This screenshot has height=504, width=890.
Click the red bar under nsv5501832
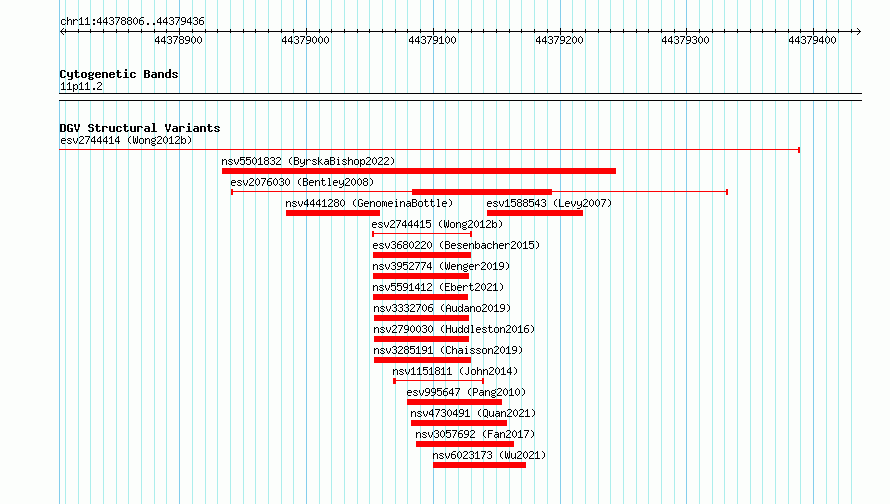point(419,171)
